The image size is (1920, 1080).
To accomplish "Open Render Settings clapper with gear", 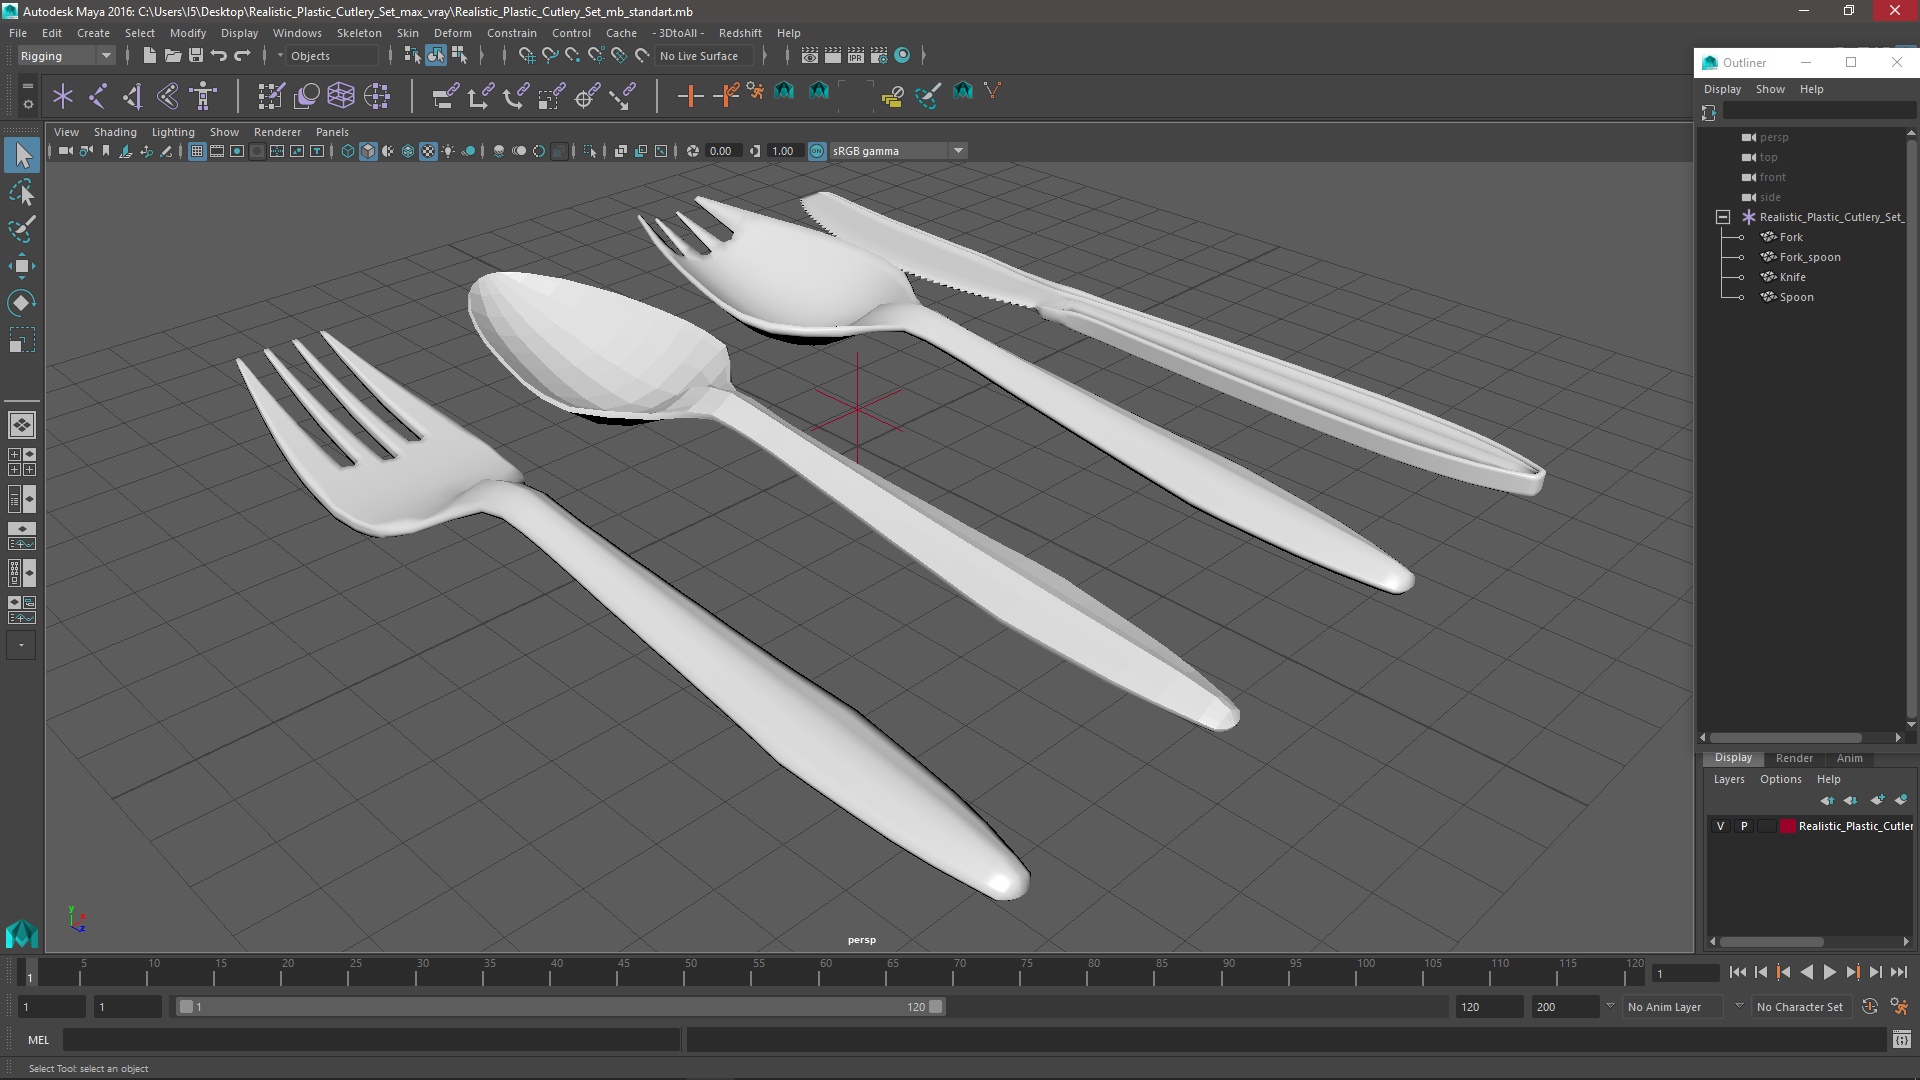I will [x=879, y=55].
